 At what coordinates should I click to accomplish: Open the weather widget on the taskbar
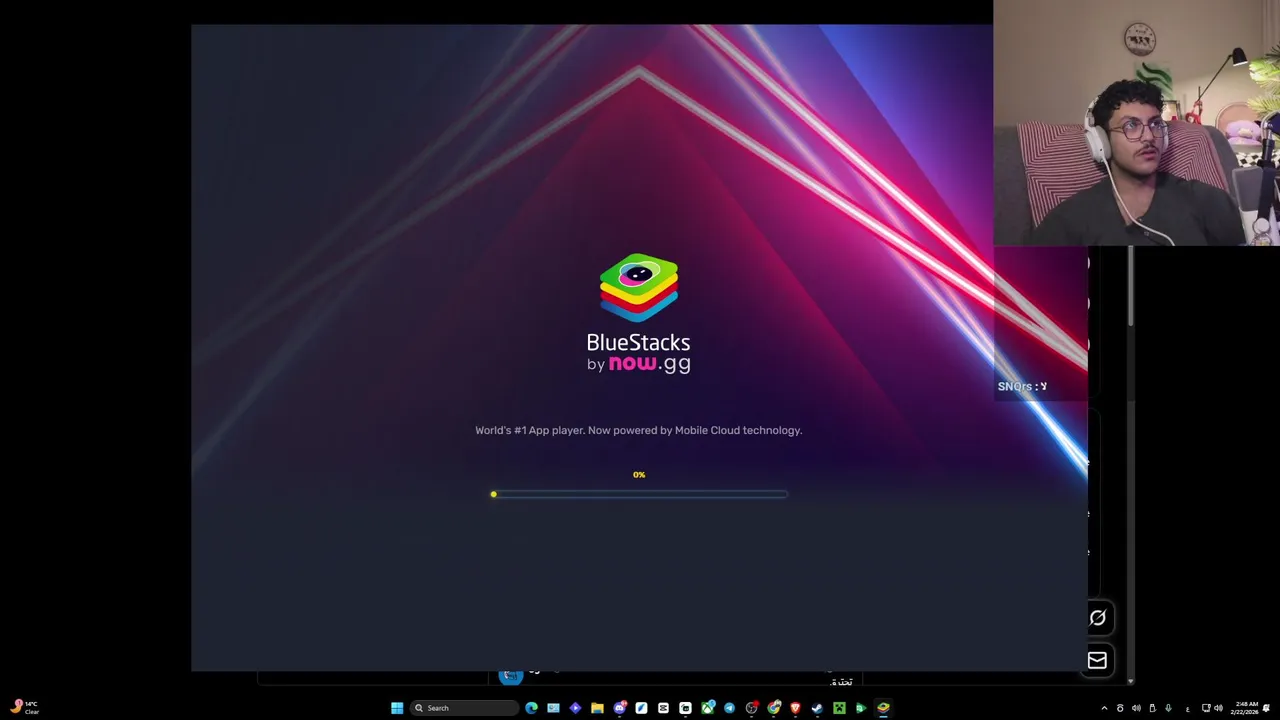24,708
